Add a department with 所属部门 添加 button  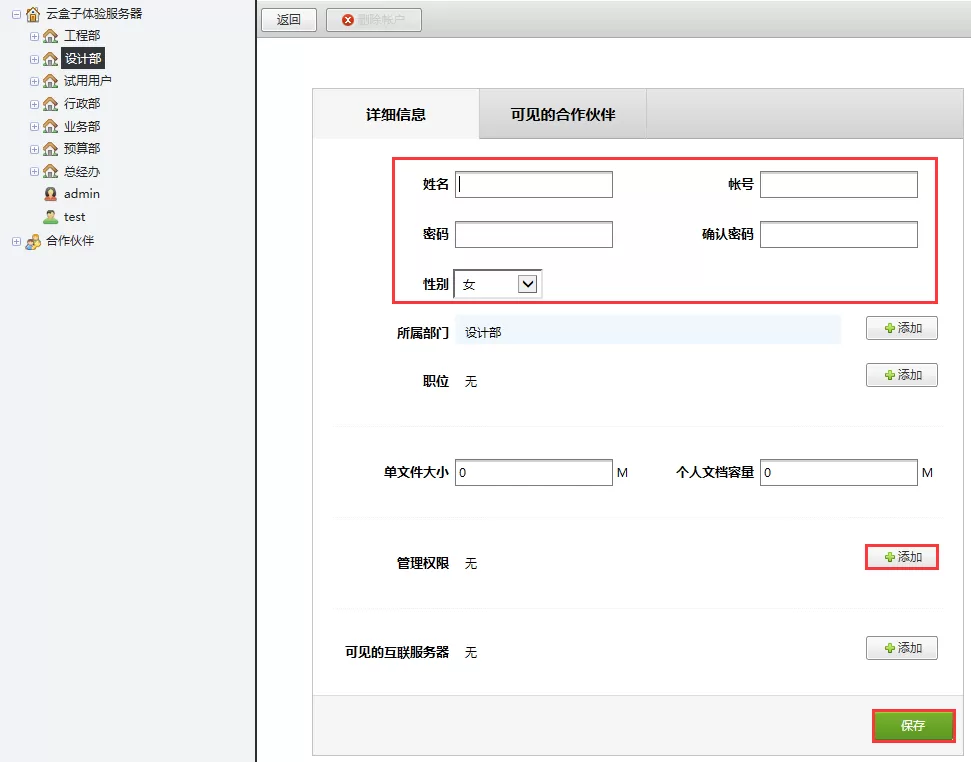coord(902,328)
